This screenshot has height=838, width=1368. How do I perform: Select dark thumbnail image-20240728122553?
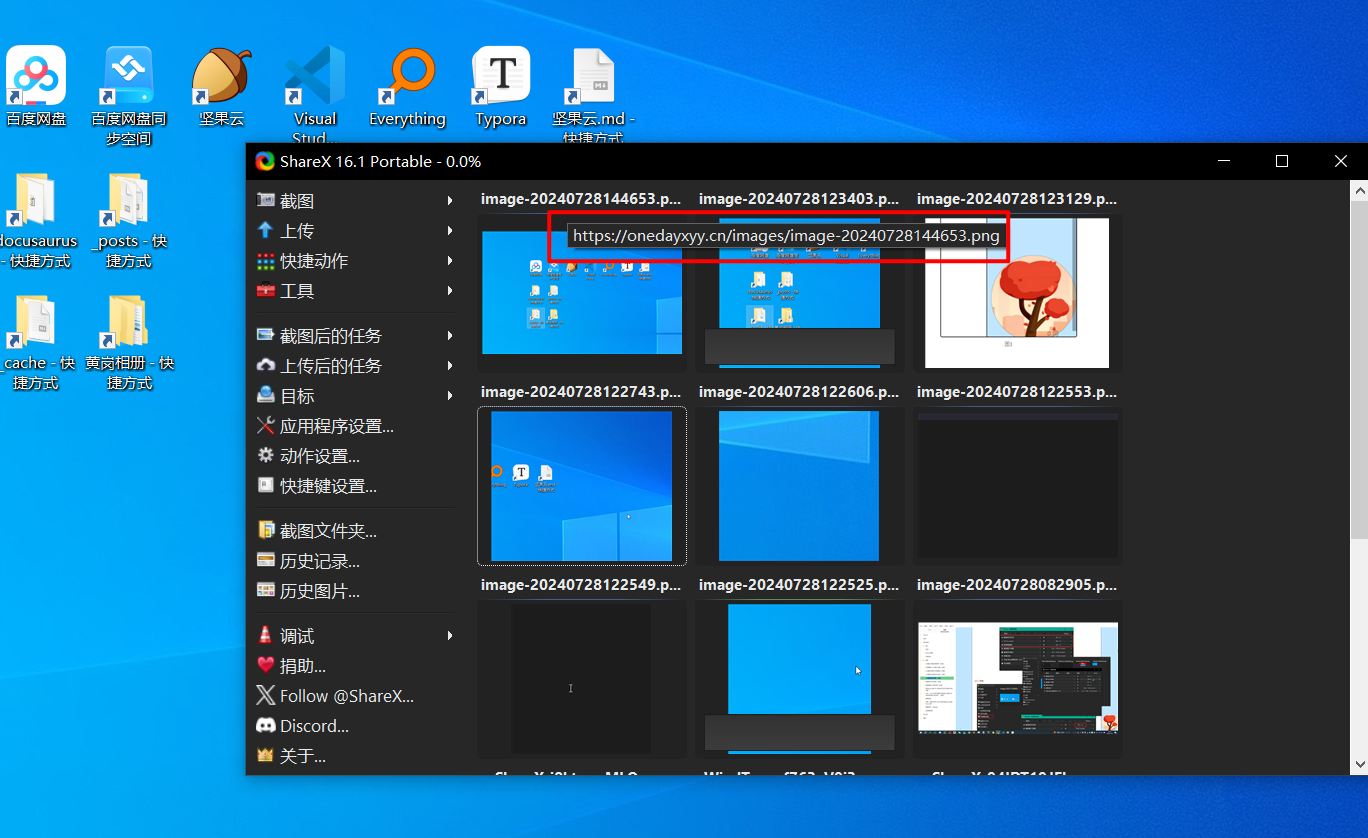[1017, 486]
